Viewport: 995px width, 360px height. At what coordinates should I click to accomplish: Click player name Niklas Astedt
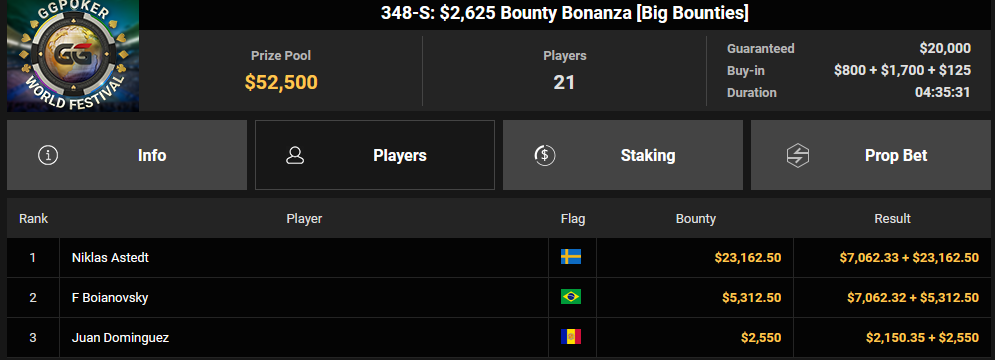pyautogui.click(x=110, y=258)
